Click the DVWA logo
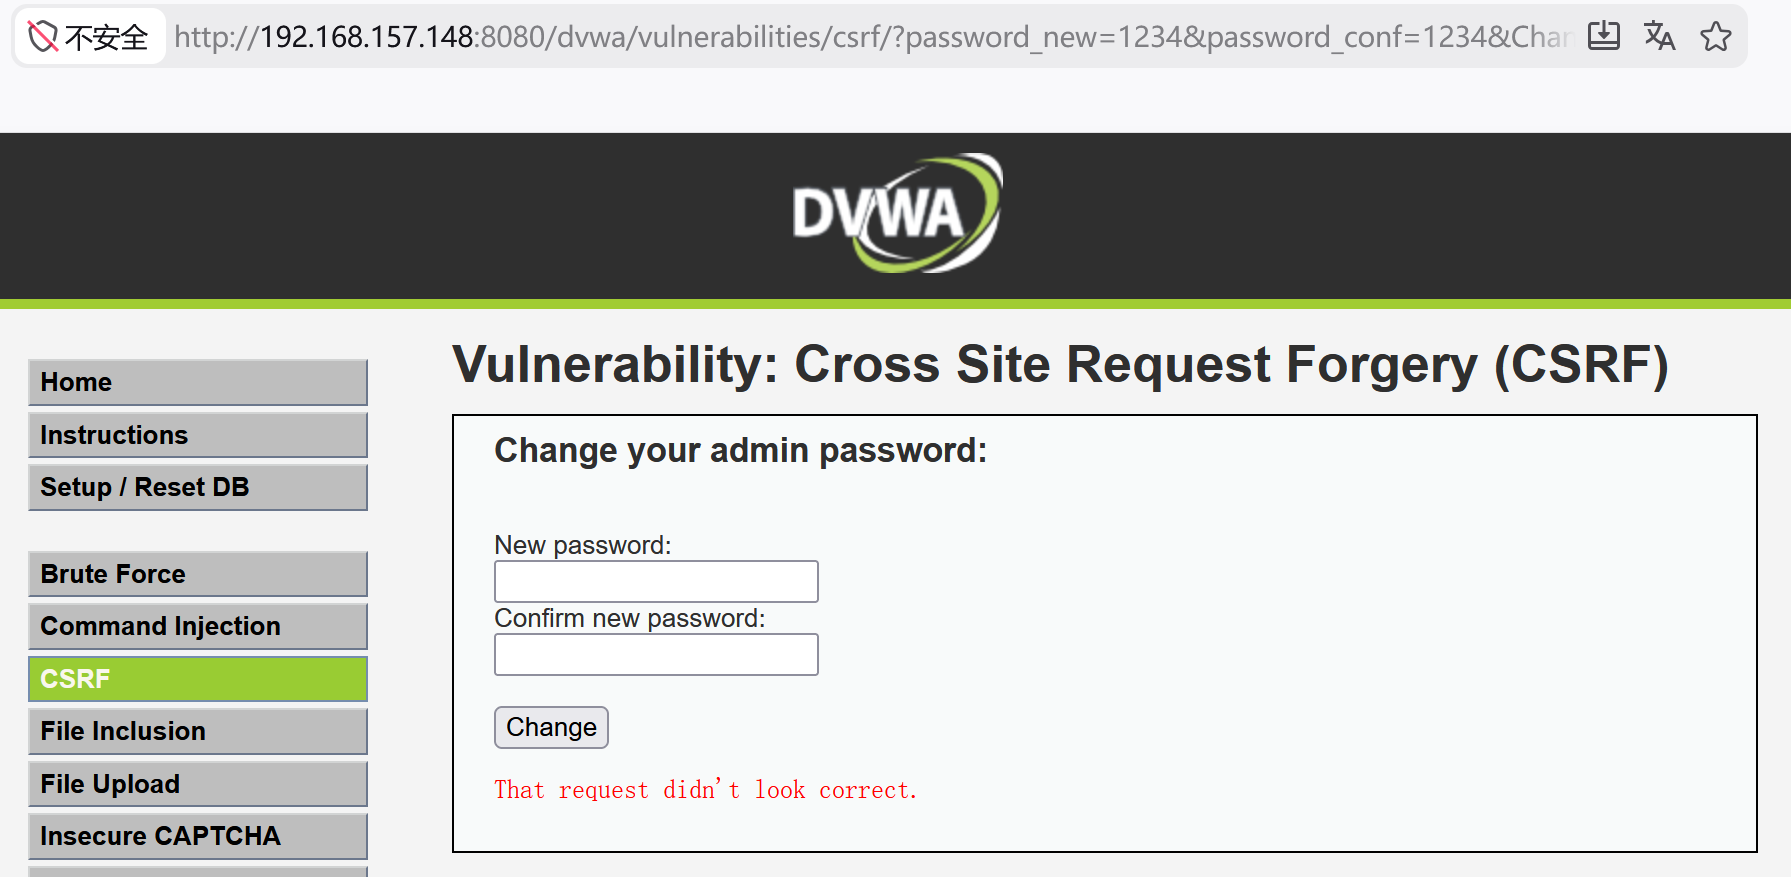 (897, 213)
